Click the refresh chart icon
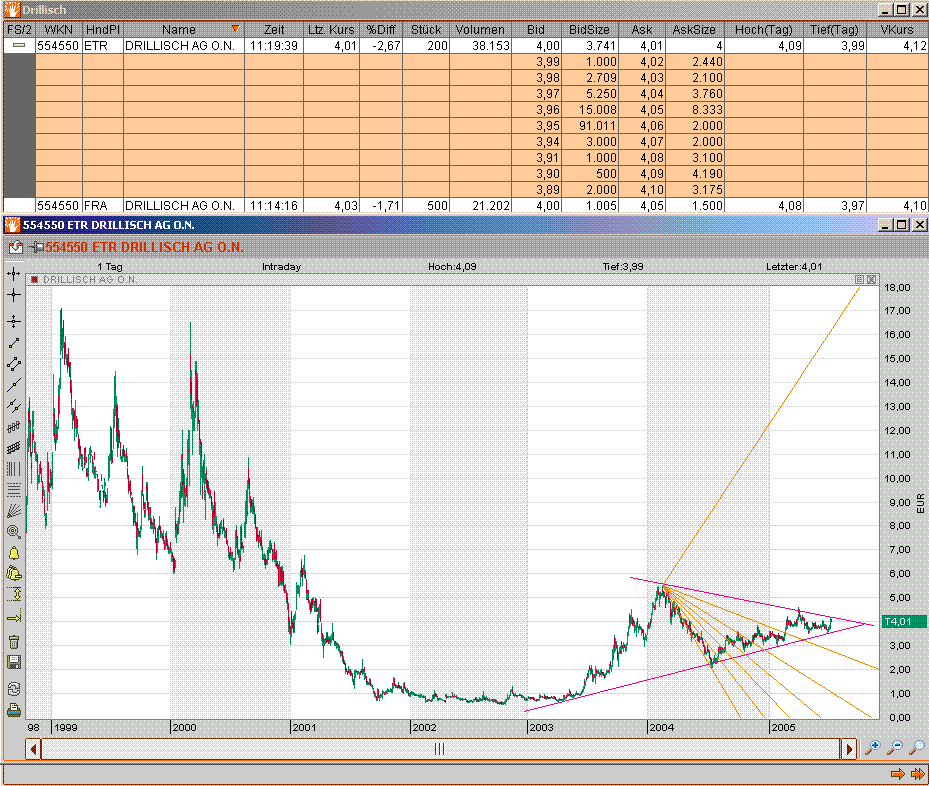The height and width of the screenshot is (786, 929). (14, 688)
